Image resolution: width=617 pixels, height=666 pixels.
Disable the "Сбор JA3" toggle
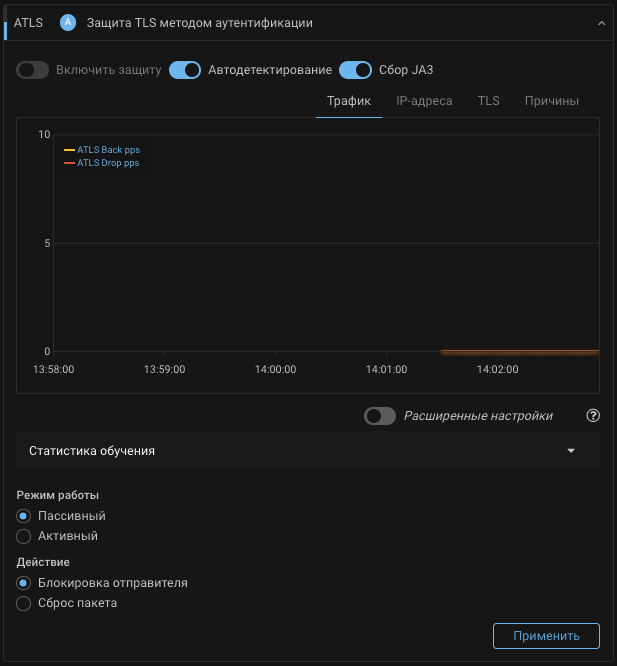(x=355, y=70)
